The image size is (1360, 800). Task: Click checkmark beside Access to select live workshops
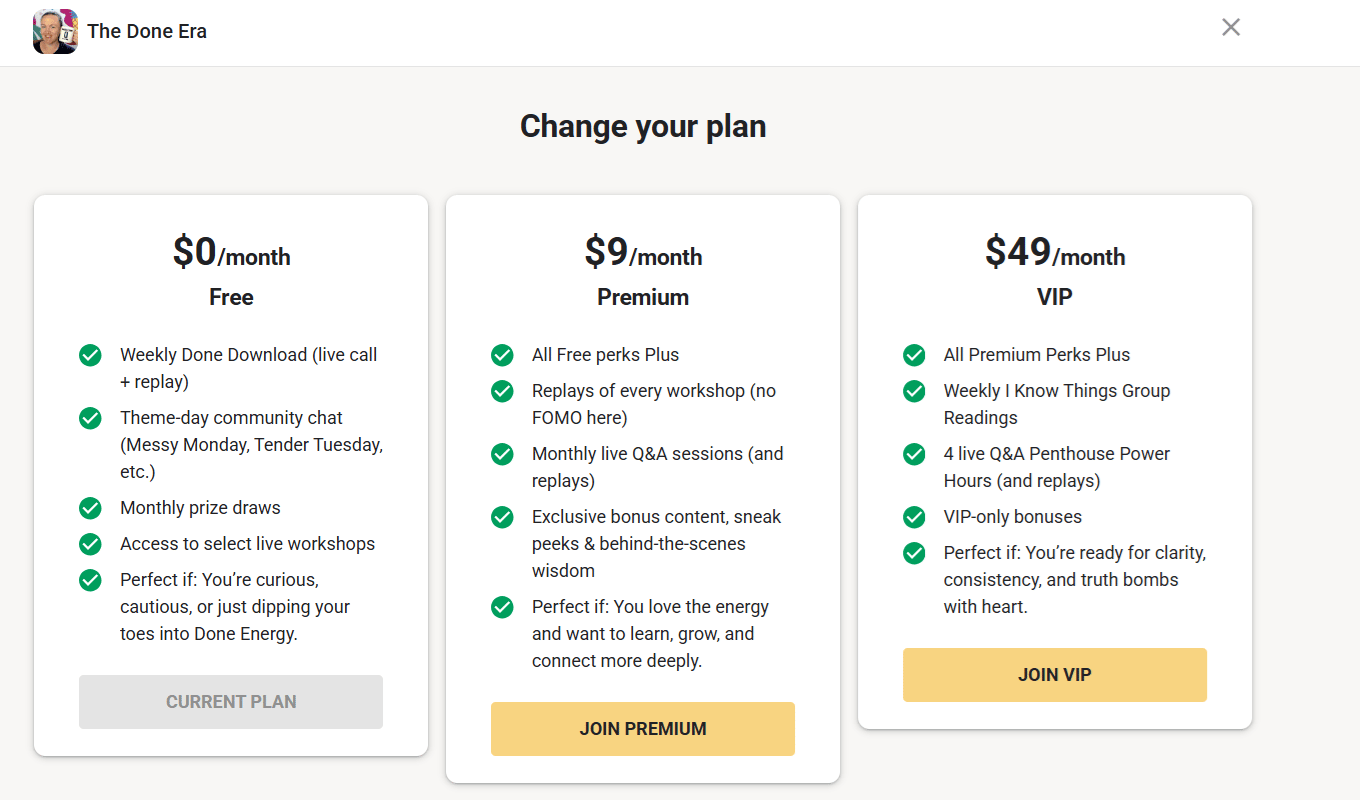tap(90, 544)
